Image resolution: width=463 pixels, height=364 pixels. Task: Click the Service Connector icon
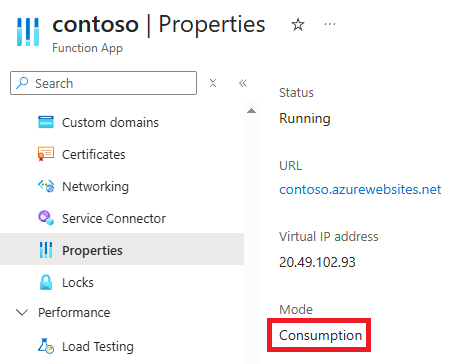pos(46,218)
